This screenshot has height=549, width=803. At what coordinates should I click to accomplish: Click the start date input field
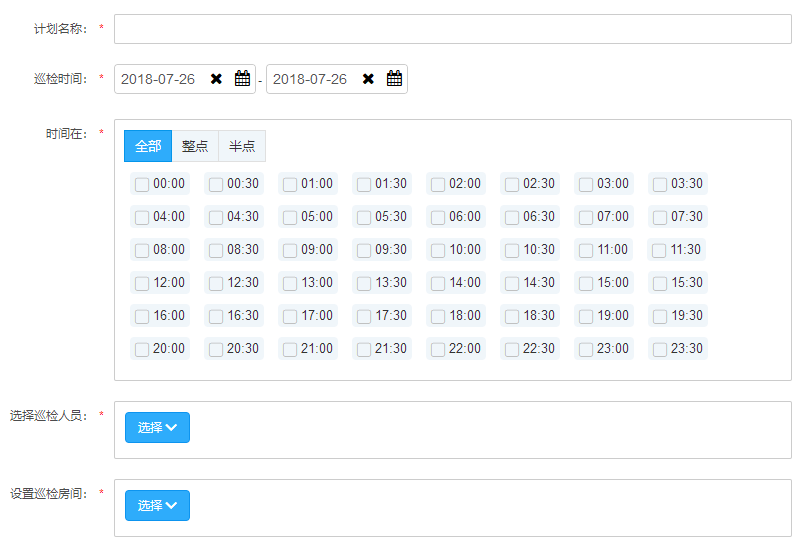click(160, 79)
